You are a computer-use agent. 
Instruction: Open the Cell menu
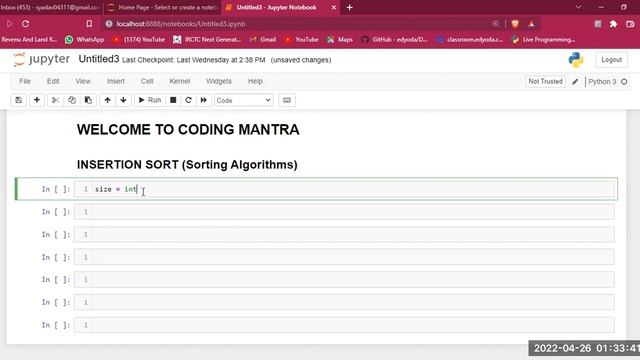click(147, 81)
